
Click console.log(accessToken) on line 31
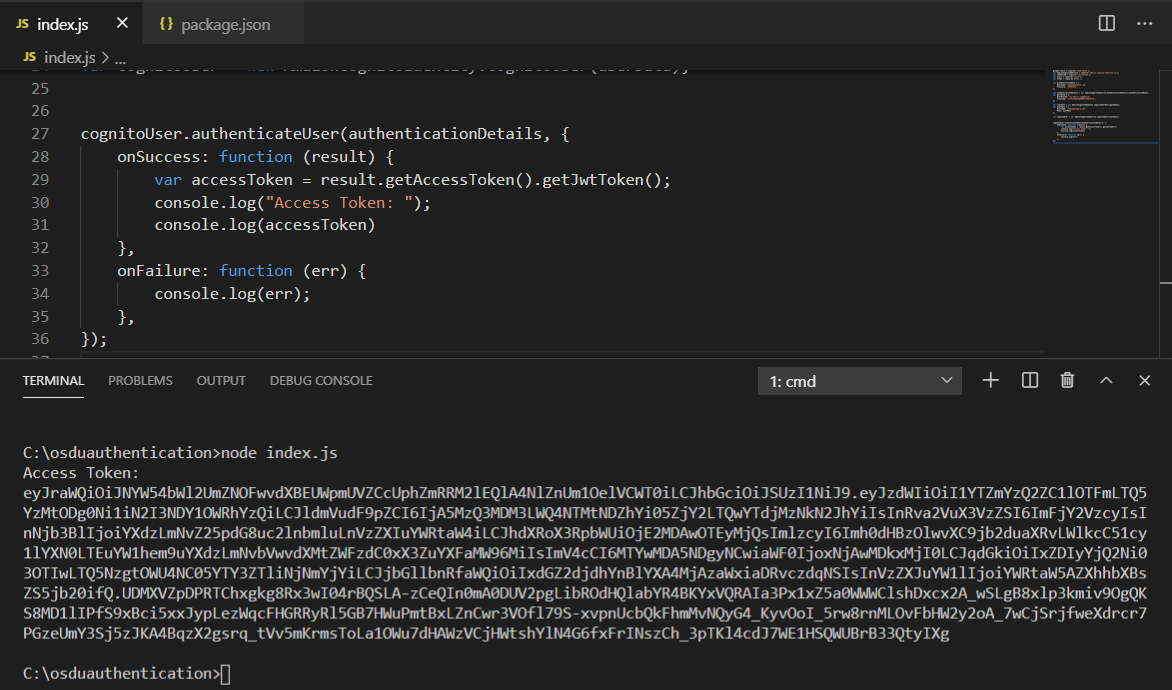(x=265, y=225)
